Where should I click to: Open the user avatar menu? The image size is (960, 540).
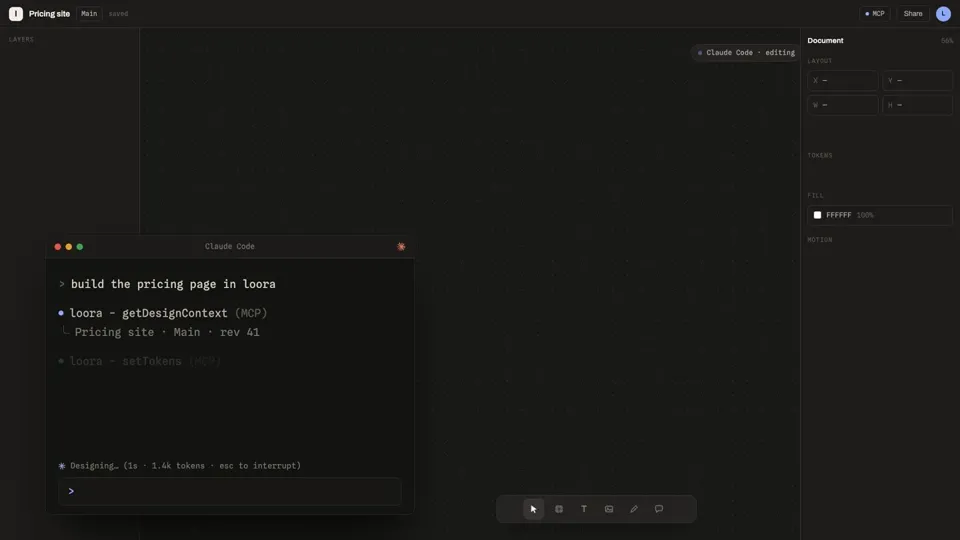pyautogui.click(x=943, y=13)
